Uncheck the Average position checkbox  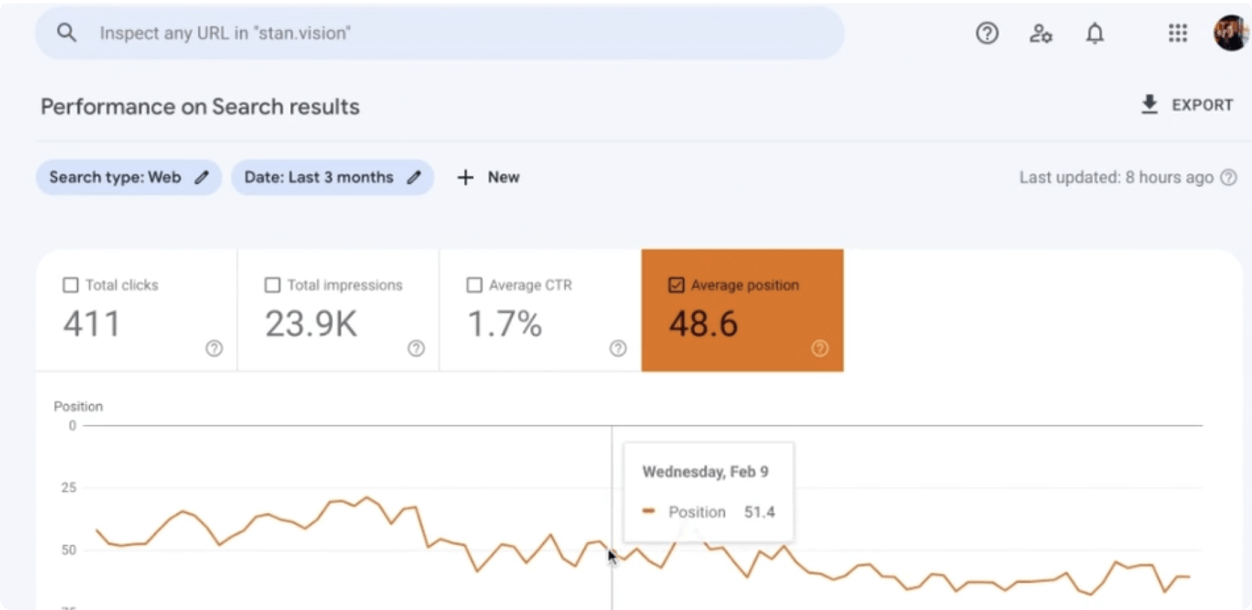pos(676,285)
